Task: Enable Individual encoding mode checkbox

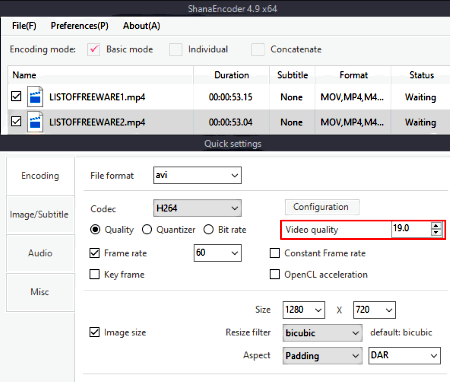Action: point(176,49)
